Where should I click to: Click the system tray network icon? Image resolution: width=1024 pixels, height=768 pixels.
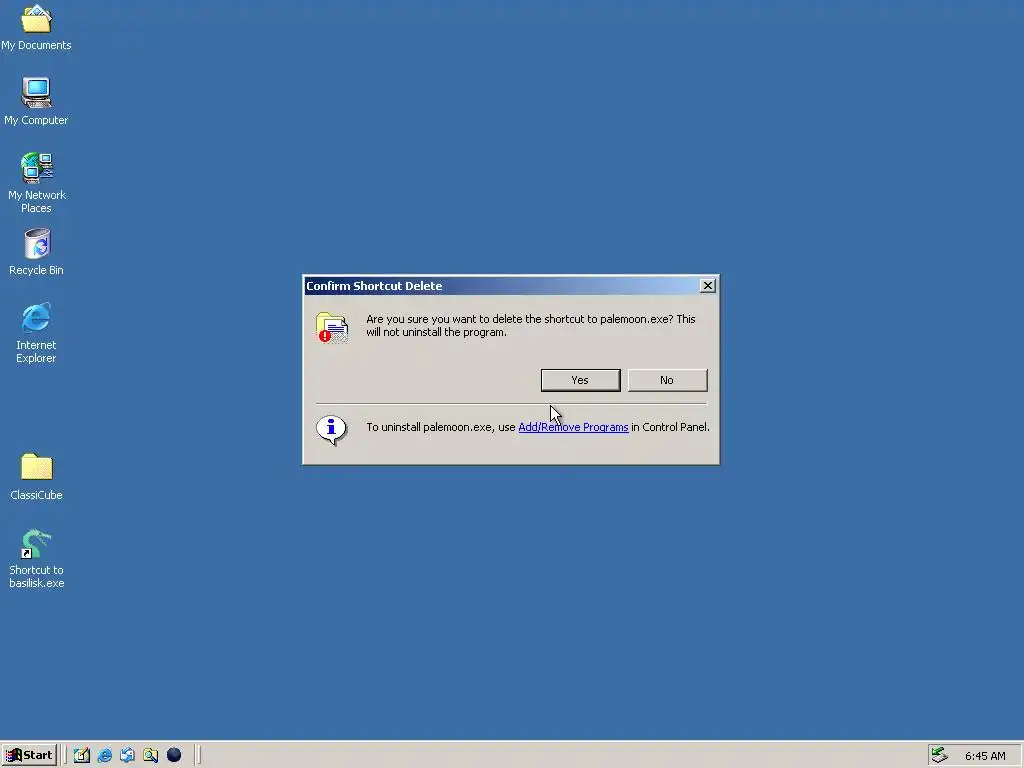(939, 755)
